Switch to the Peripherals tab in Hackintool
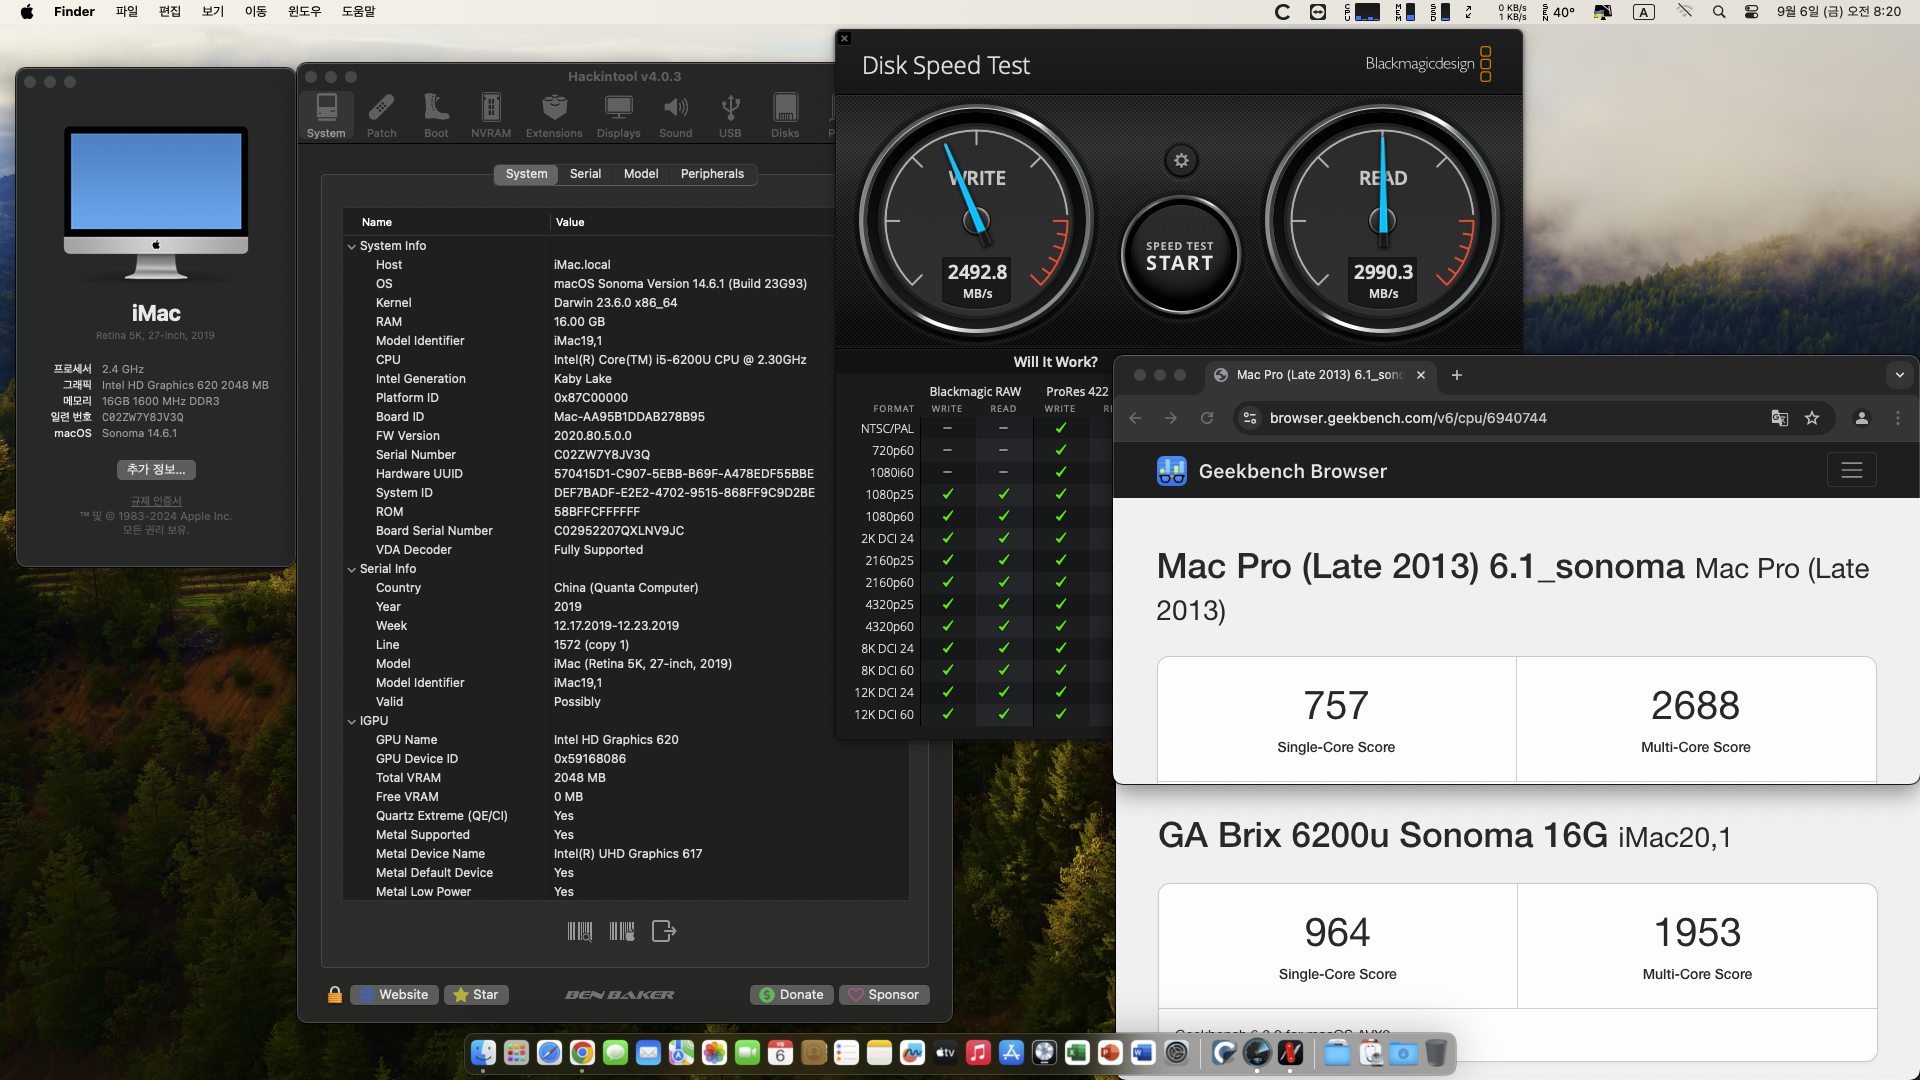 [x=712, y=174]
